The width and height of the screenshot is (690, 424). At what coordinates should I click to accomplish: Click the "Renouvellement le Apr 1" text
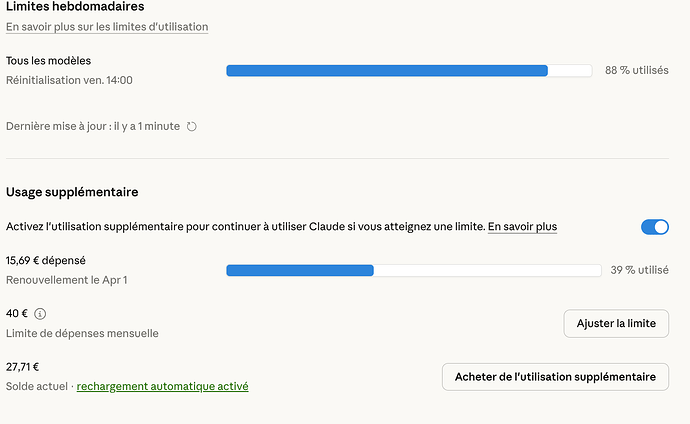pos(66,280)
